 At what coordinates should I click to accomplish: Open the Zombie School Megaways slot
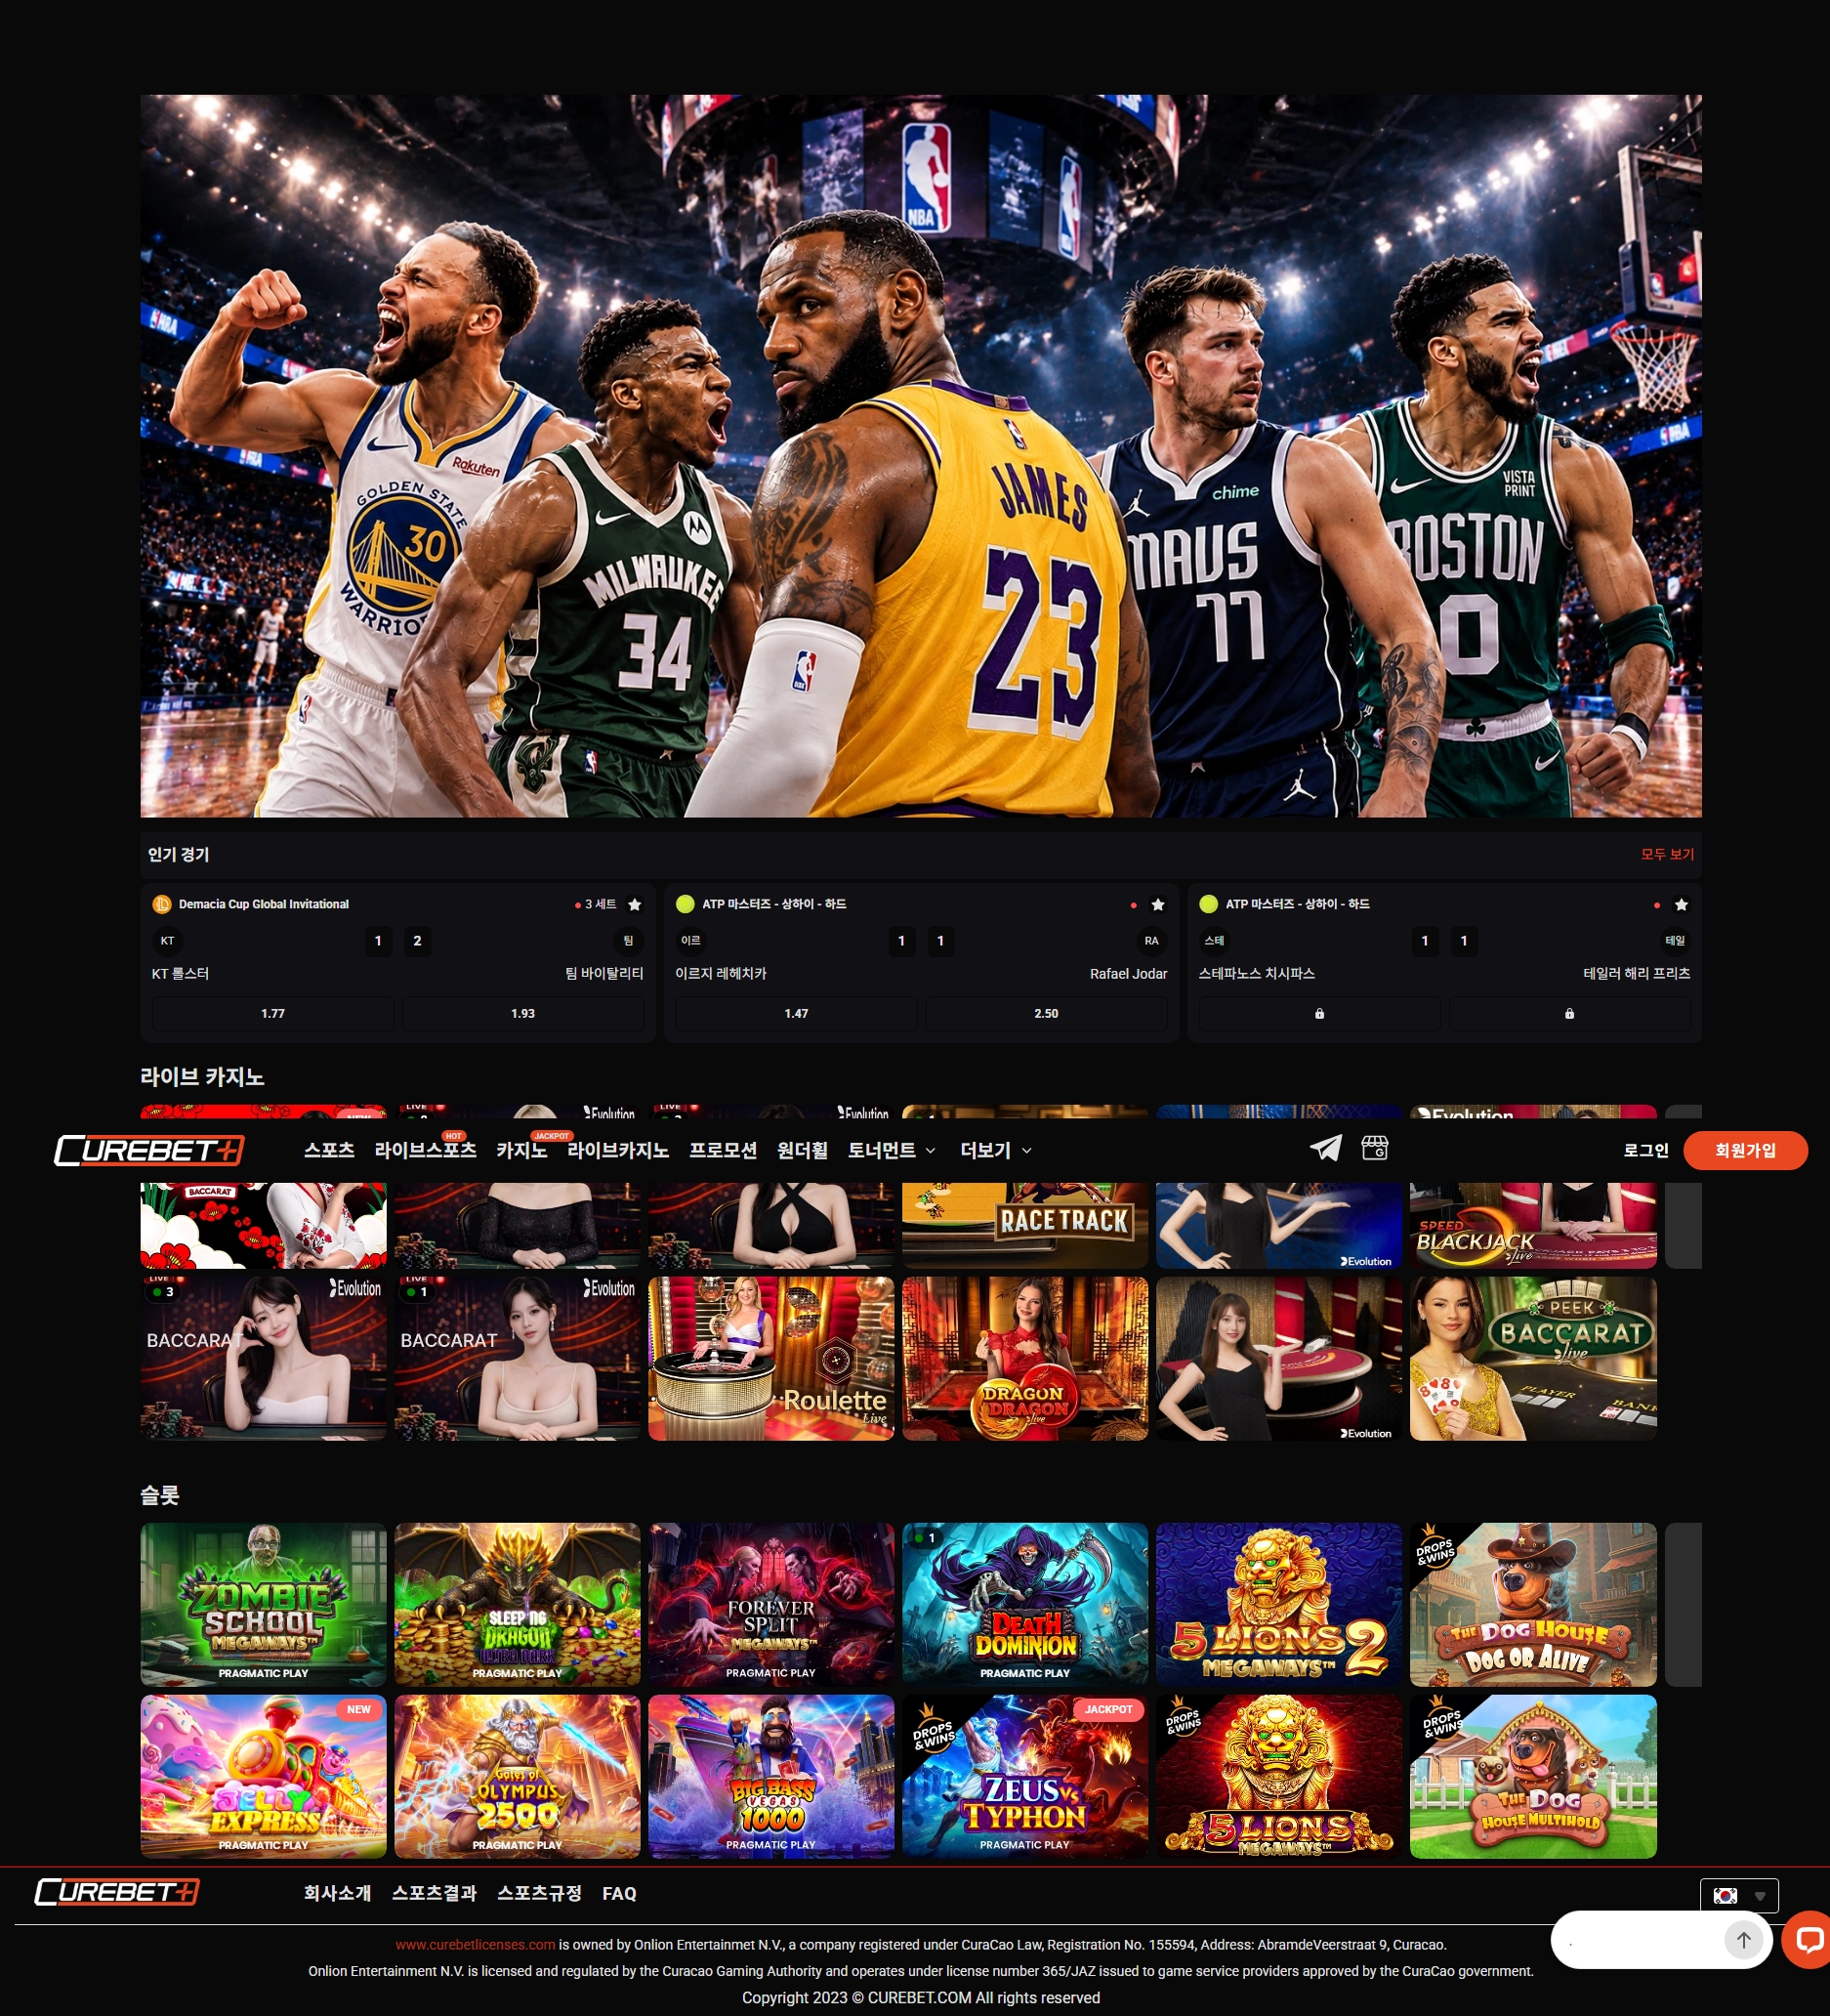(263, 1605)
